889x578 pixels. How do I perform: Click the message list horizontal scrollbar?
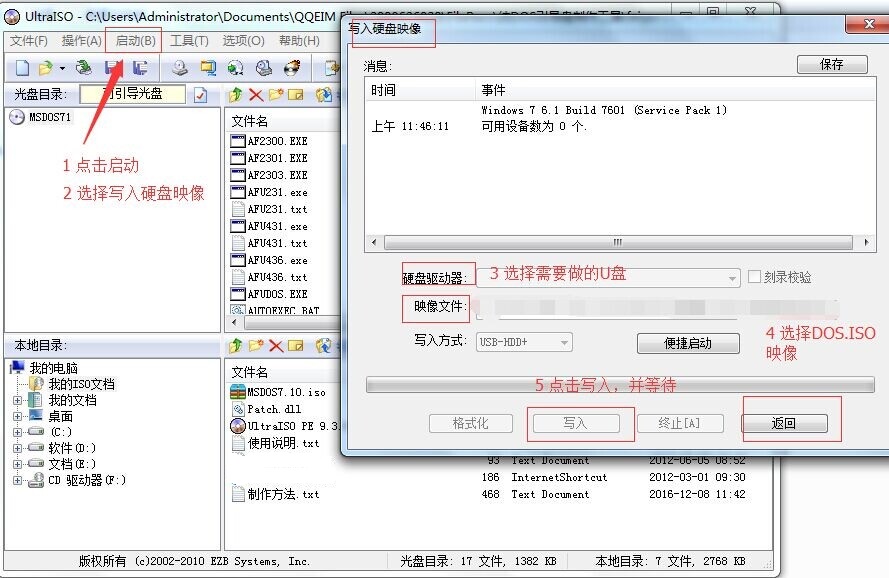click(617, 243)
